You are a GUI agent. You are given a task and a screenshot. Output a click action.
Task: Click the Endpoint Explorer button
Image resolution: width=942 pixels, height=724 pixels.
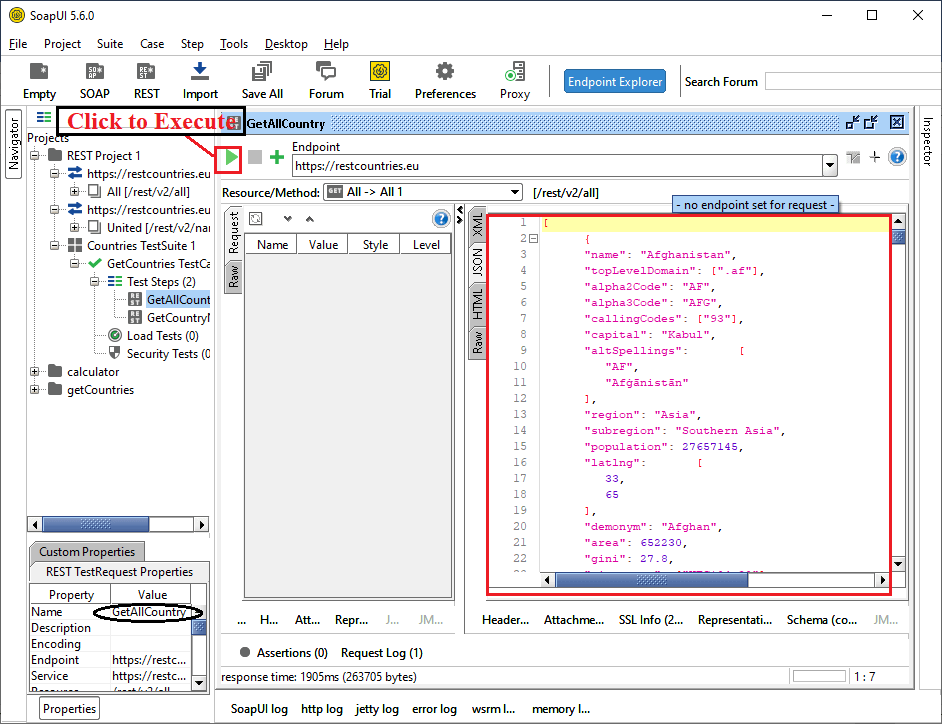[x=615, y=82]
